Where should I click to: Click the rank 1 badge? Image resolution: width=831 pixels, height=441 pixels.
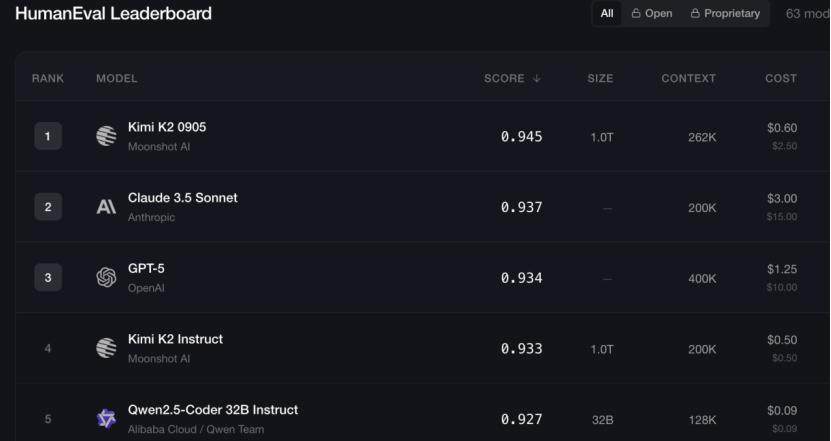click(48, 136)
